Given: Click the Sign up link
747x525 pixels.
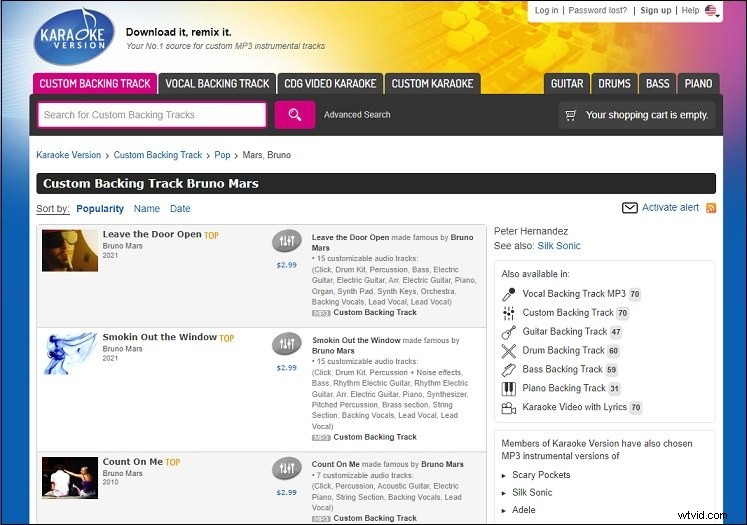Looking at the screenshot, I should click(656, 10).
